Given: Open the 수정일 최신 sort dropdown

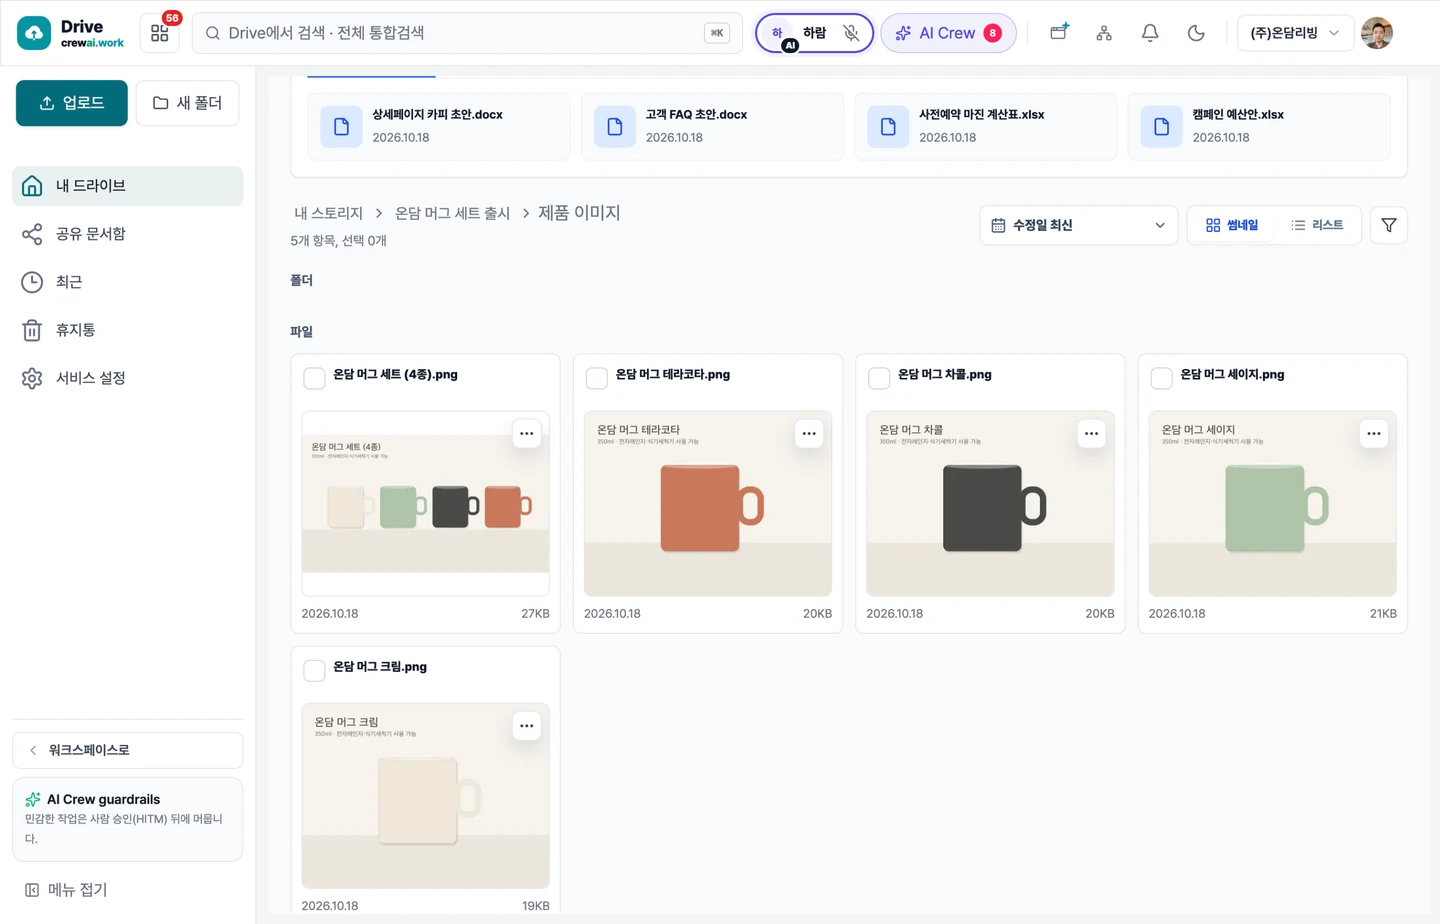Looking at the screenshot, I should click(1078, 225).
